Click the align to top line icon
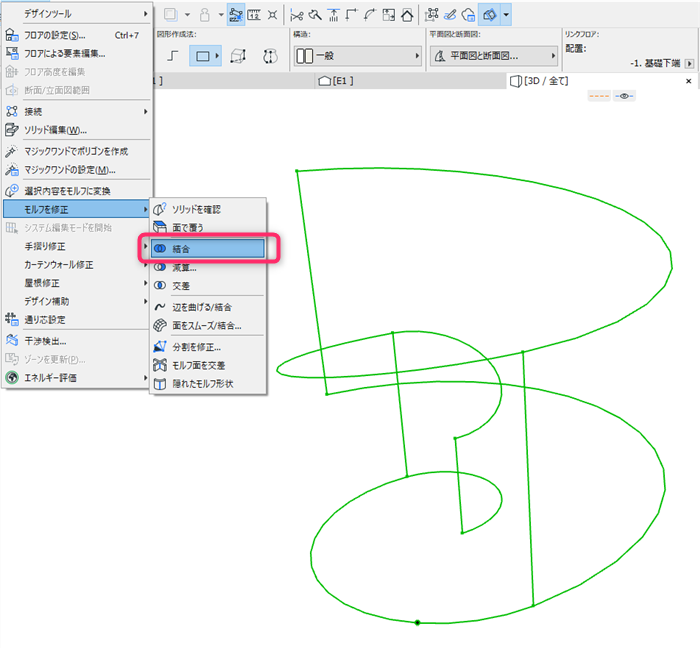 333,15
